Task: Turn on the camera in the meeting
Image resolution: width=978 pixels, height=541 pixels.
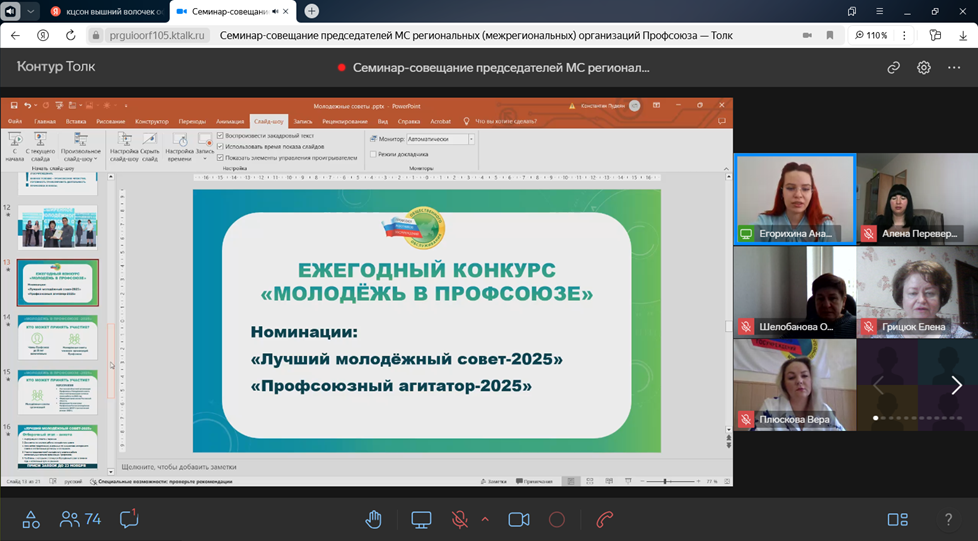Action: pos(518,519)
